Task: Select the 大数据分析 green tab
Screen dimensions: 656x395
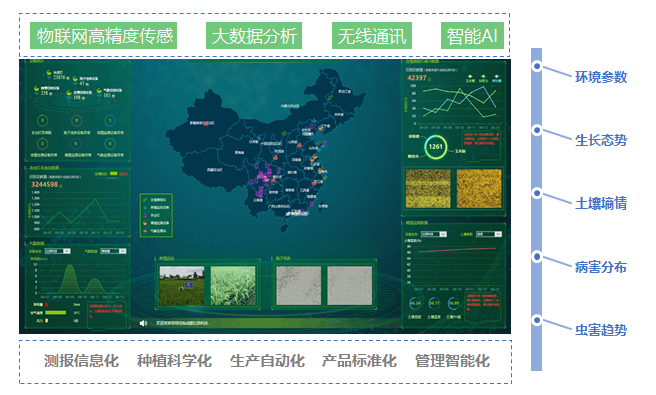Action: point(254,36)
